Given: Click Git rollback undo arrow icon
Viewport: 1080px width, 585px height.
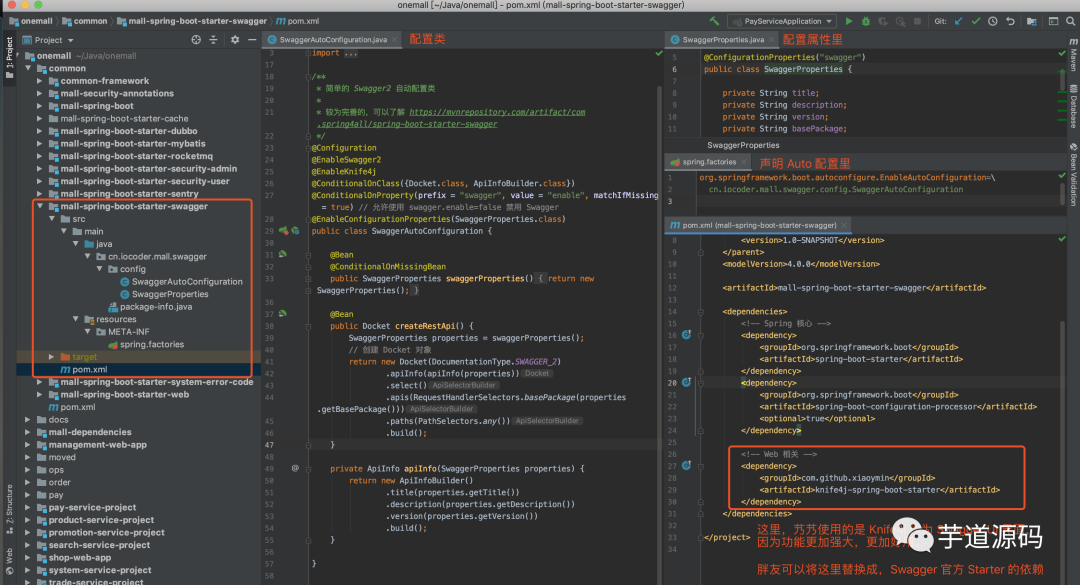Looking at the screenshot, I should (1010, 21).
